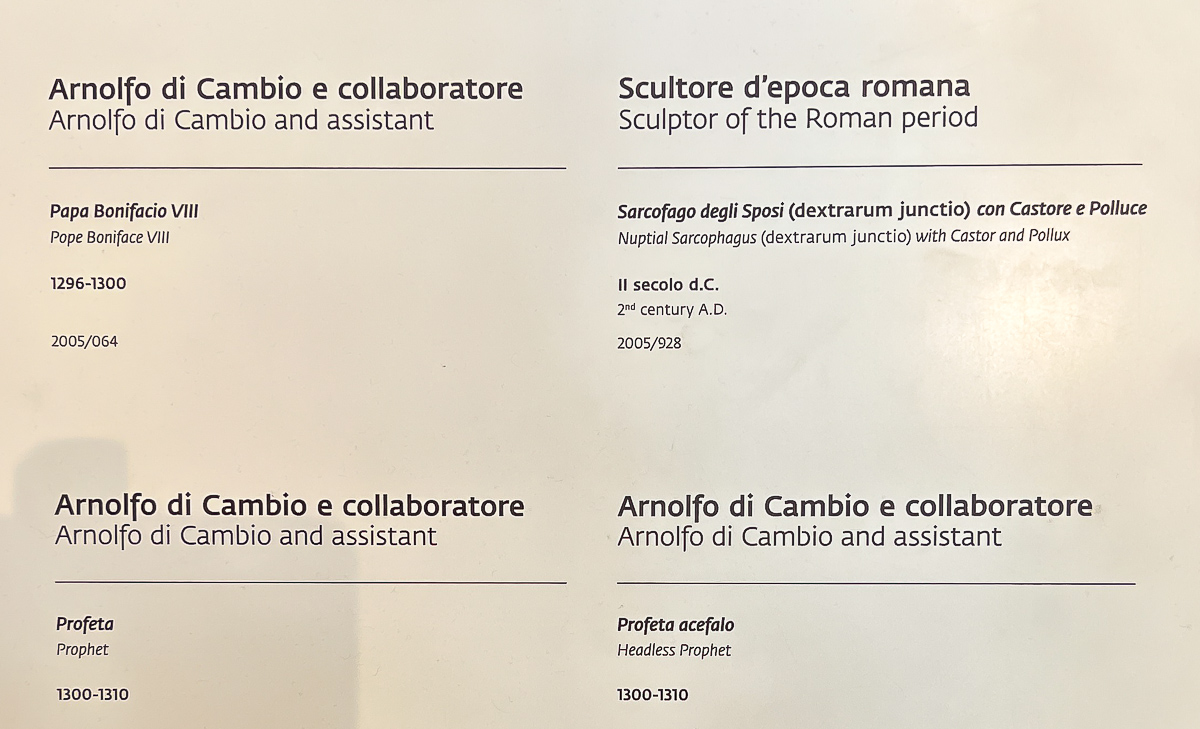Viewport: 1200px width, 729px height.
Task: Click the 'Arnolfo di Cambio and assistant' line above Profeta acefalo
Action: click(809, 537)
